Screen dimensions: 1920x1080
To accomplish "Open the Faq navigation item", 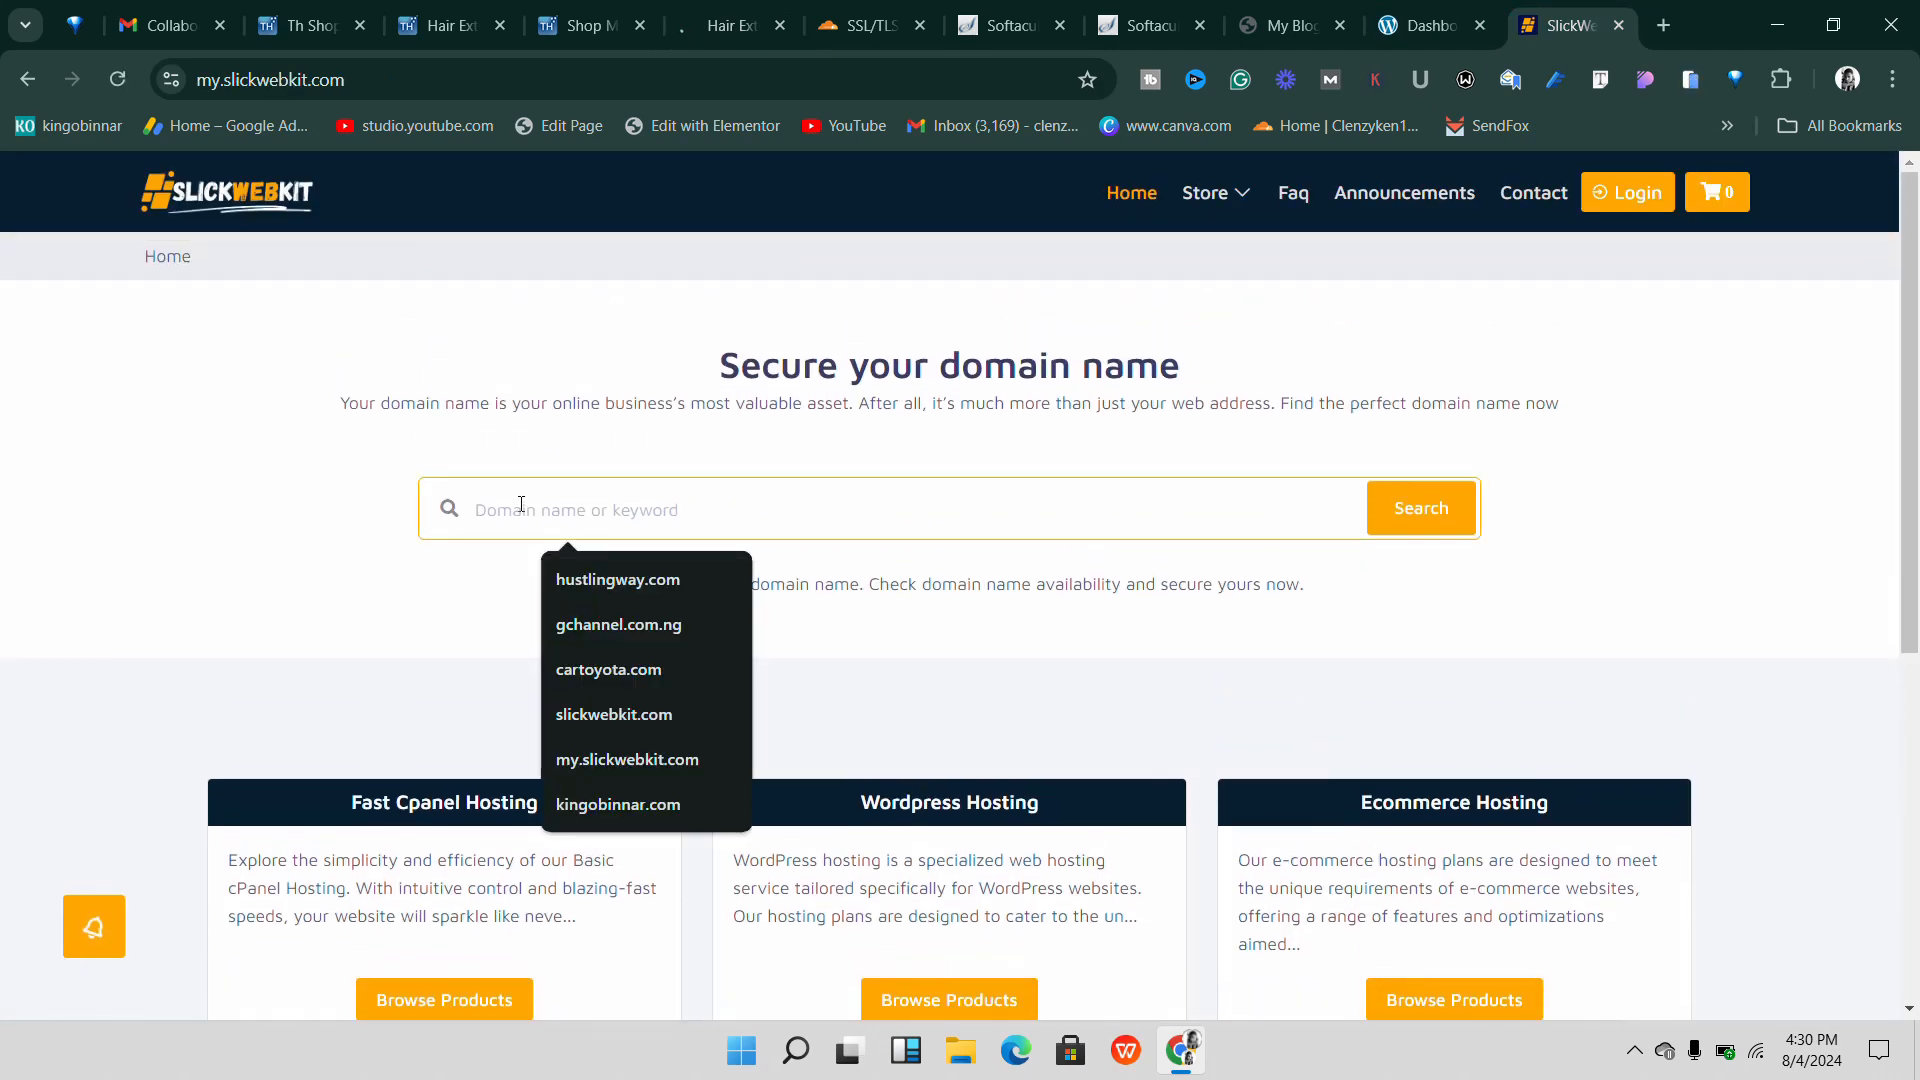I will click(x=1293, y=193).
